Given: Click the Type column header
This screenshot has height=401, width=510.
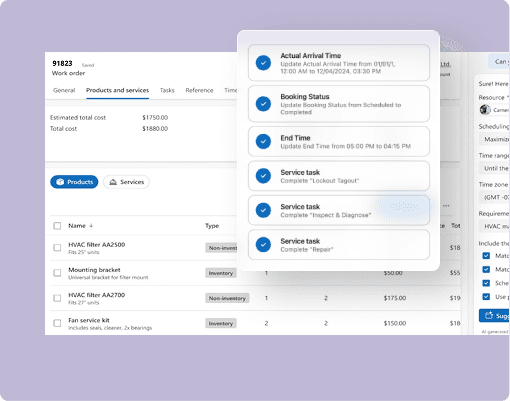Looking at the screenshot, I should [212, 226].
